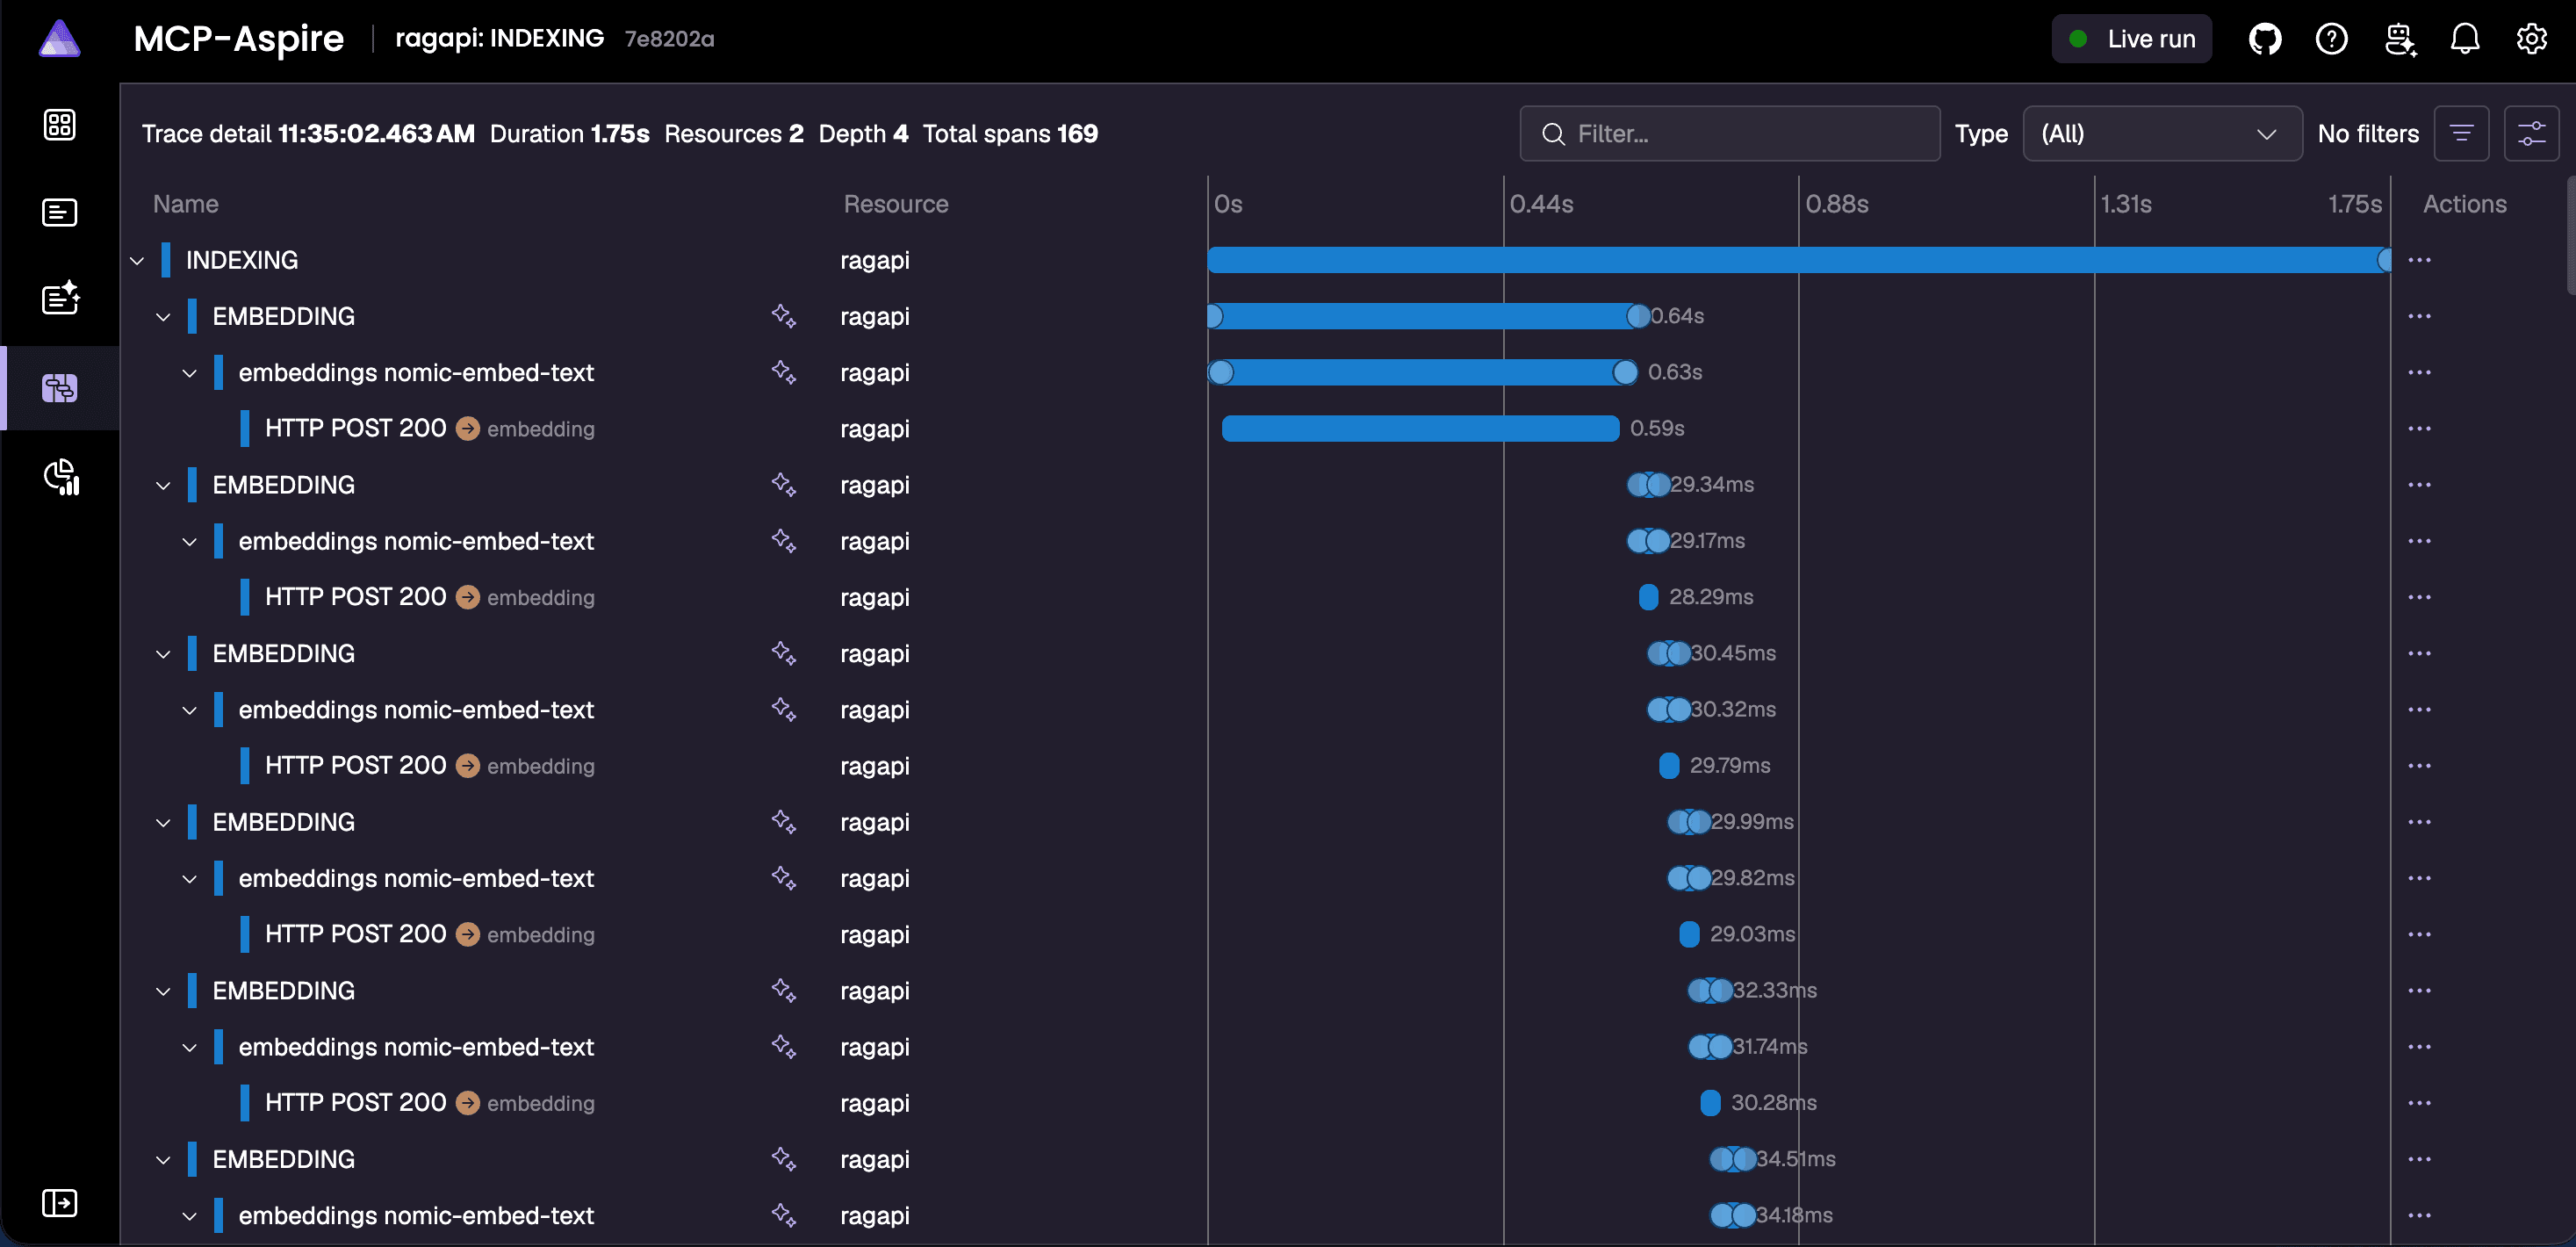Image resolution: width=2576 pixels, height=1247 pixels.
Task: Click the Live run status indicator
Action: coord(2131,39)
